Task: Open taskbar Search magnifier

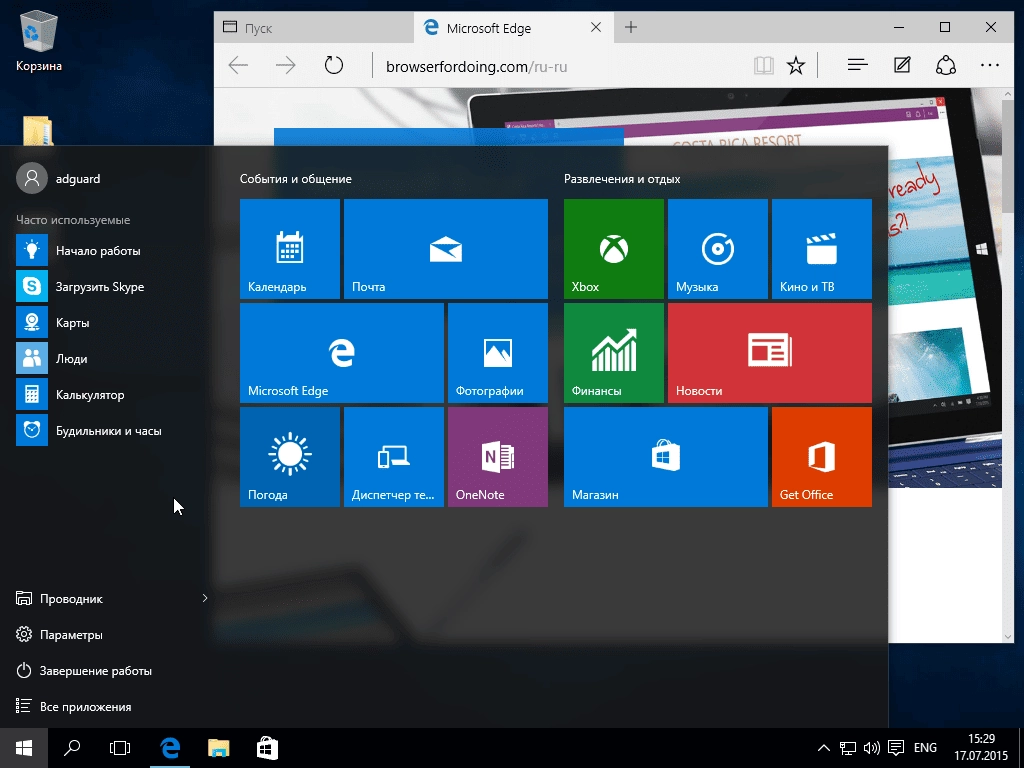Action: click(x=72, y=748)
